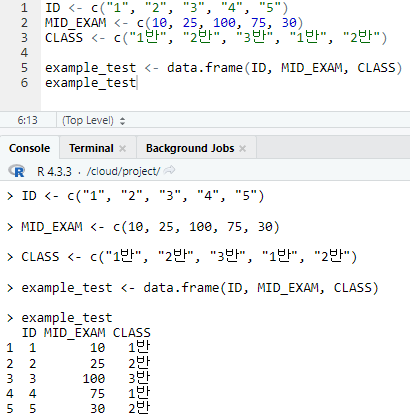Click empty line 4 number in gutter

tap(24, 53)
